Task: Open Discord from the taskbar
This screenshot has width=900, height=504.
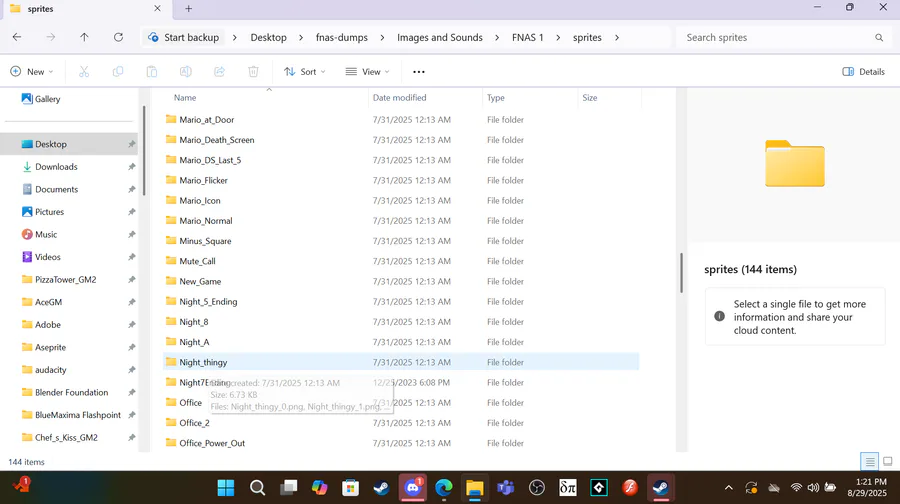Action: point(413,488)
